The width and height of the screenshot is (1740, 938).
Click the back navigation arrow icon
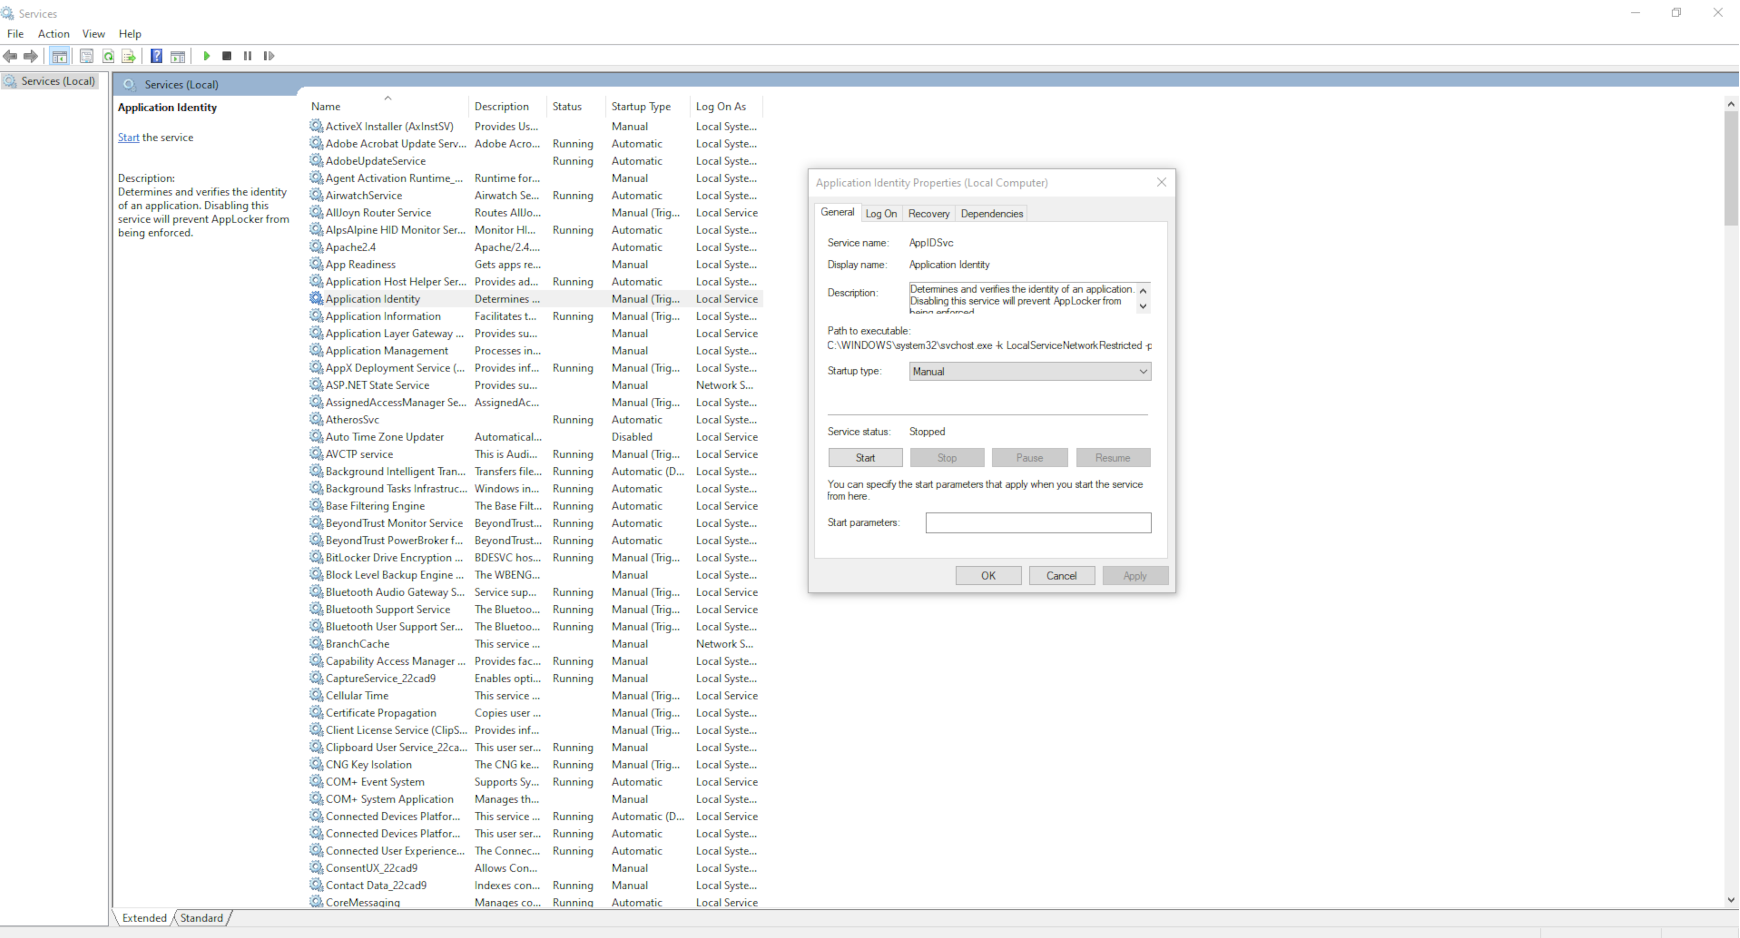click(x=10, y=56)
